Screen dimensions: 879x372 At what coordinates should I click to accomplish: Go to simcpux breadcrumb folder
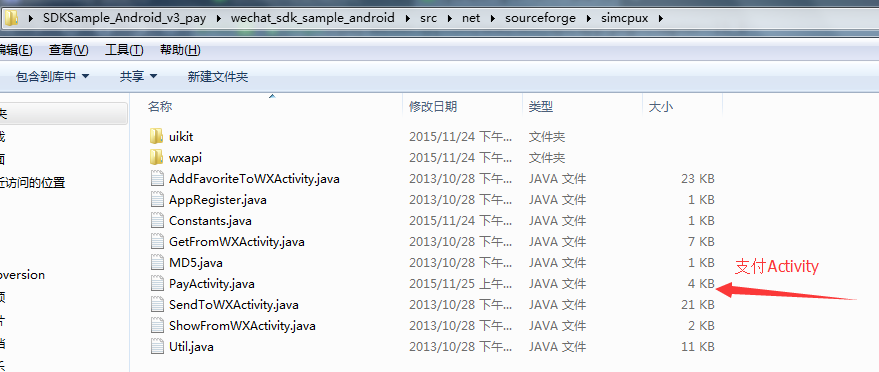click(x=624, y=18)
